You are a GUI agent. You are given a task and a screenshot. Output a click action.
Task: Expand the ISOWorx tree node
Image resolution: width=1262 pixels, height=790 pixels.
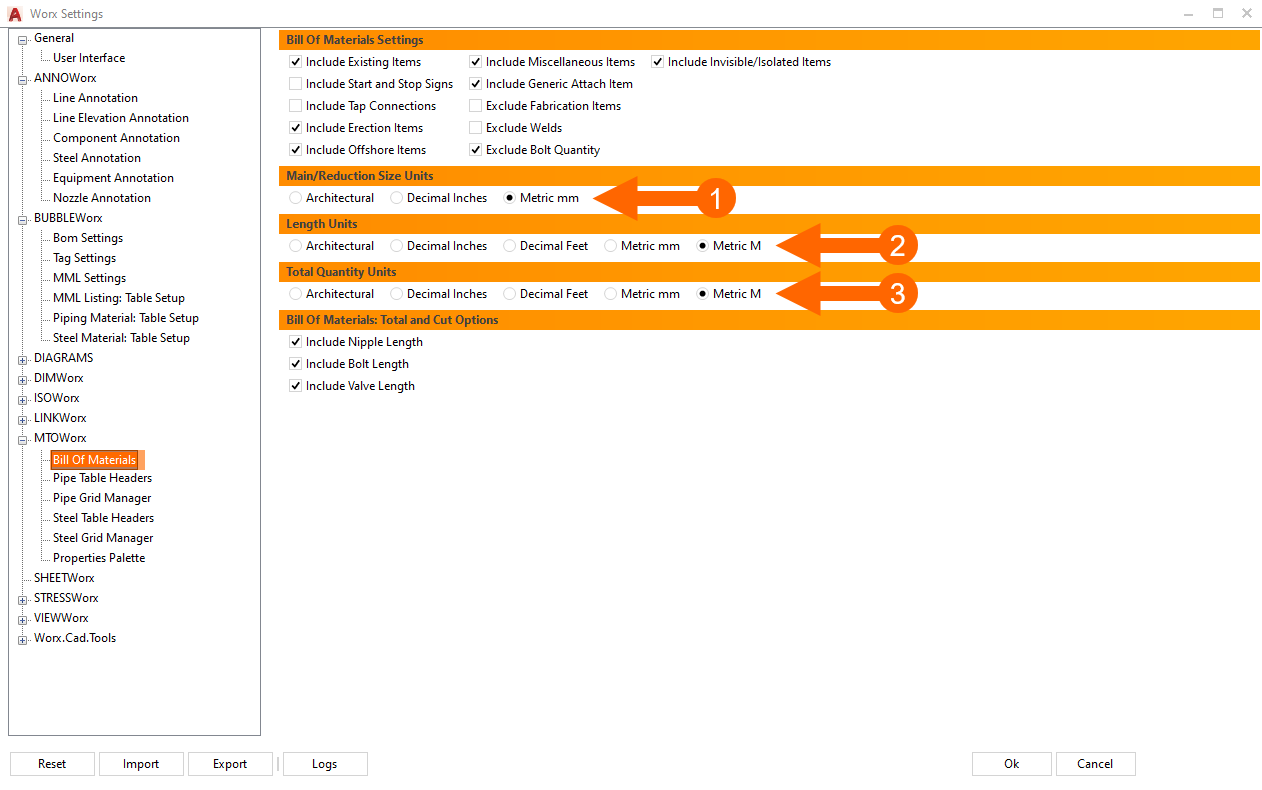(x=23, y=400)
